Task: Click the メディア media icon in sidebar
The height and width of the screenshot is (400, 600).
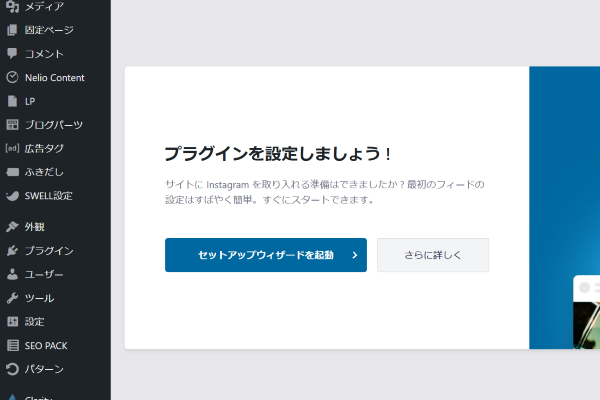Action: [x=12, y=7]
